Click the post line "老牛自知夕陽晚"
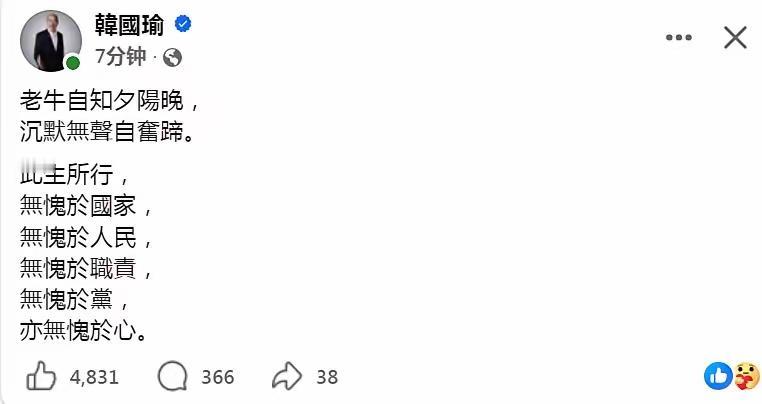Viewport: 762px width, 404px height. pos(115,101)
